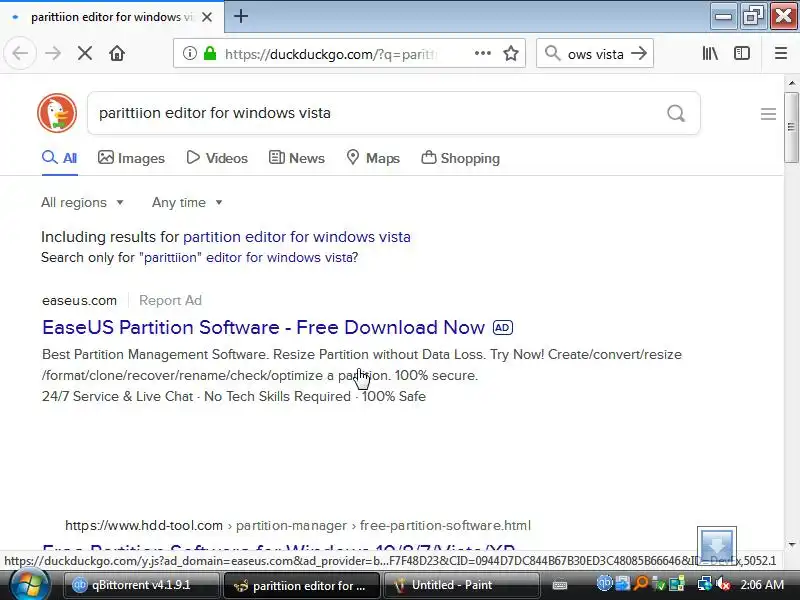
Task: Click the tray icon with green checkmark
Action: [659, 584]
